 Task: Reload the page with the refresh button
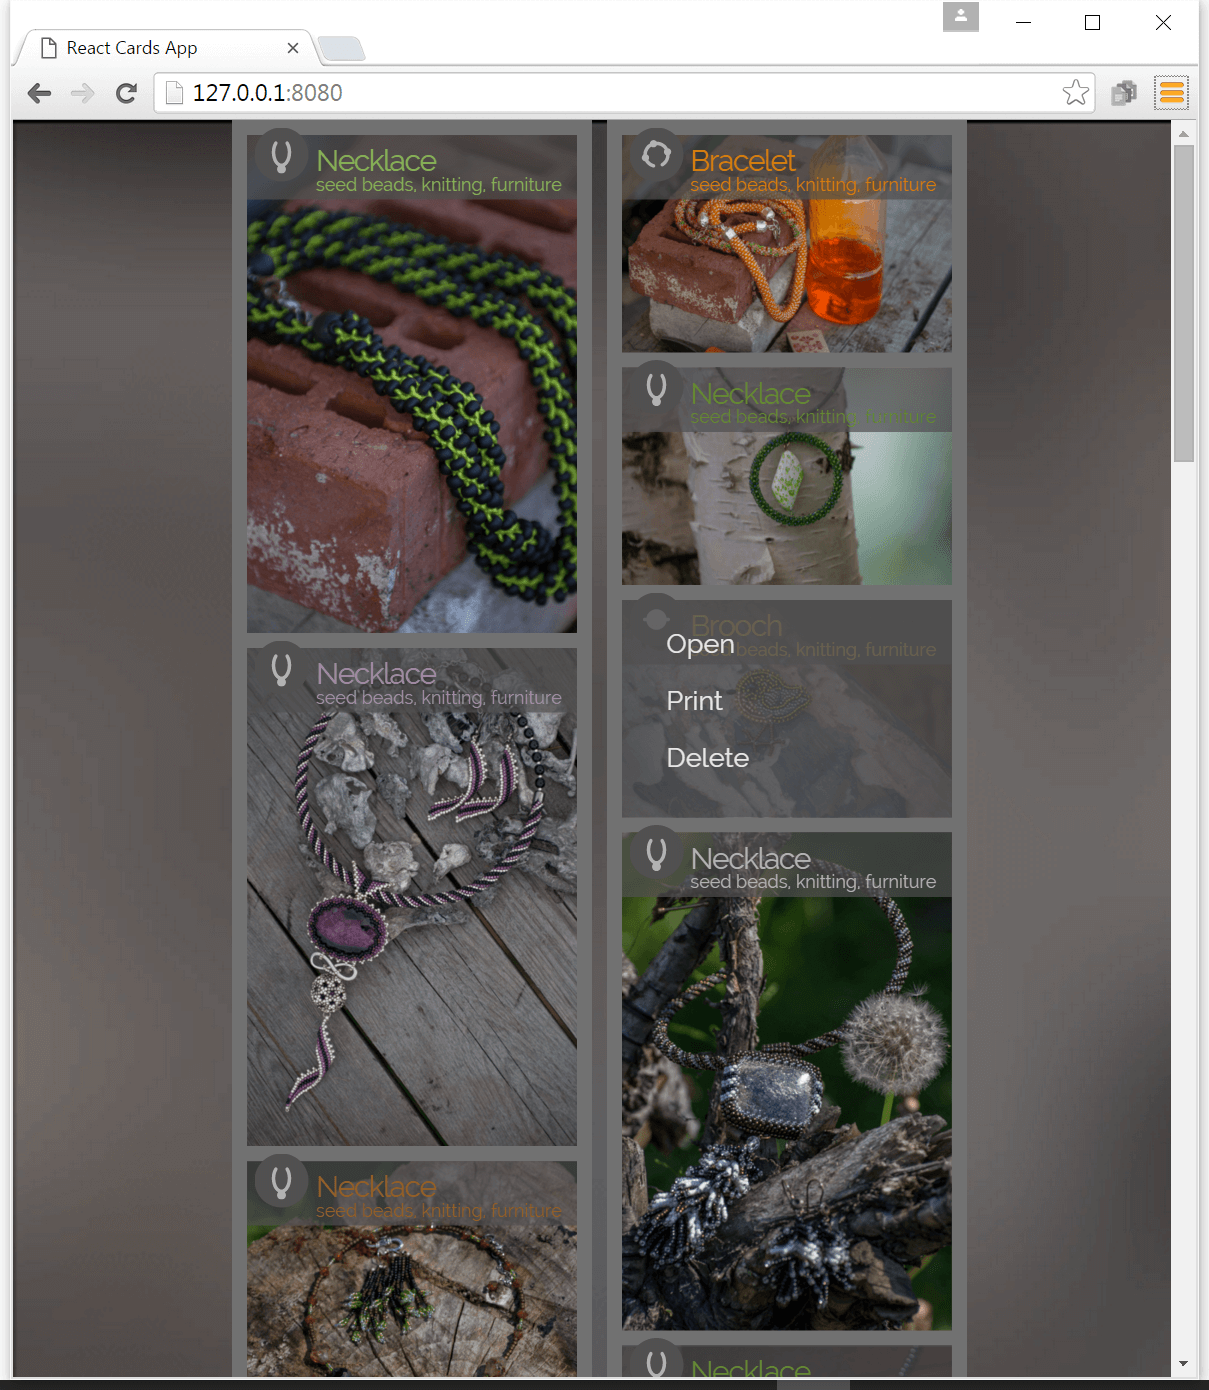click(x=126, y=93)
